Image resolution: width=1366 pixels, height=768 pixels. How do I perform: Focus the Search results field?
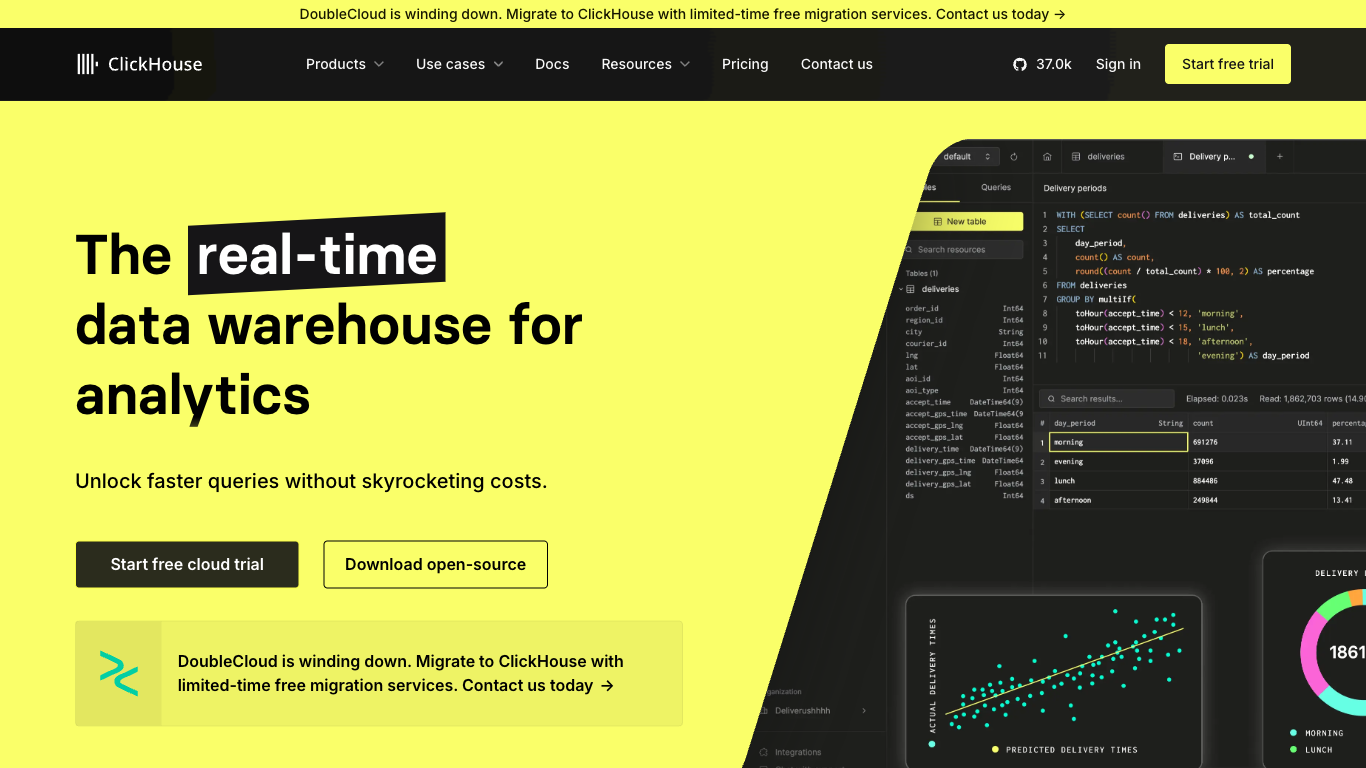1106,399
